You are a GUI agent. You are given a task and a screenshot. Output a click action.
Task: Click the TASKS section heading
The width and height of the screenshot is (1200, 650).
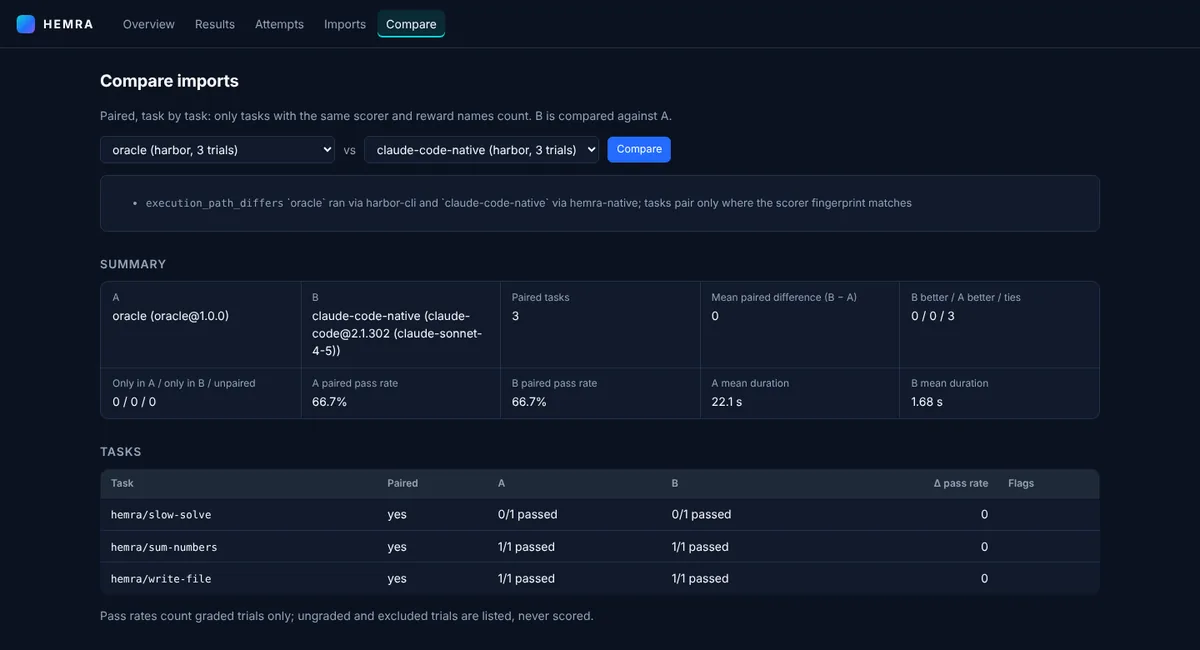tap(121, 452)
